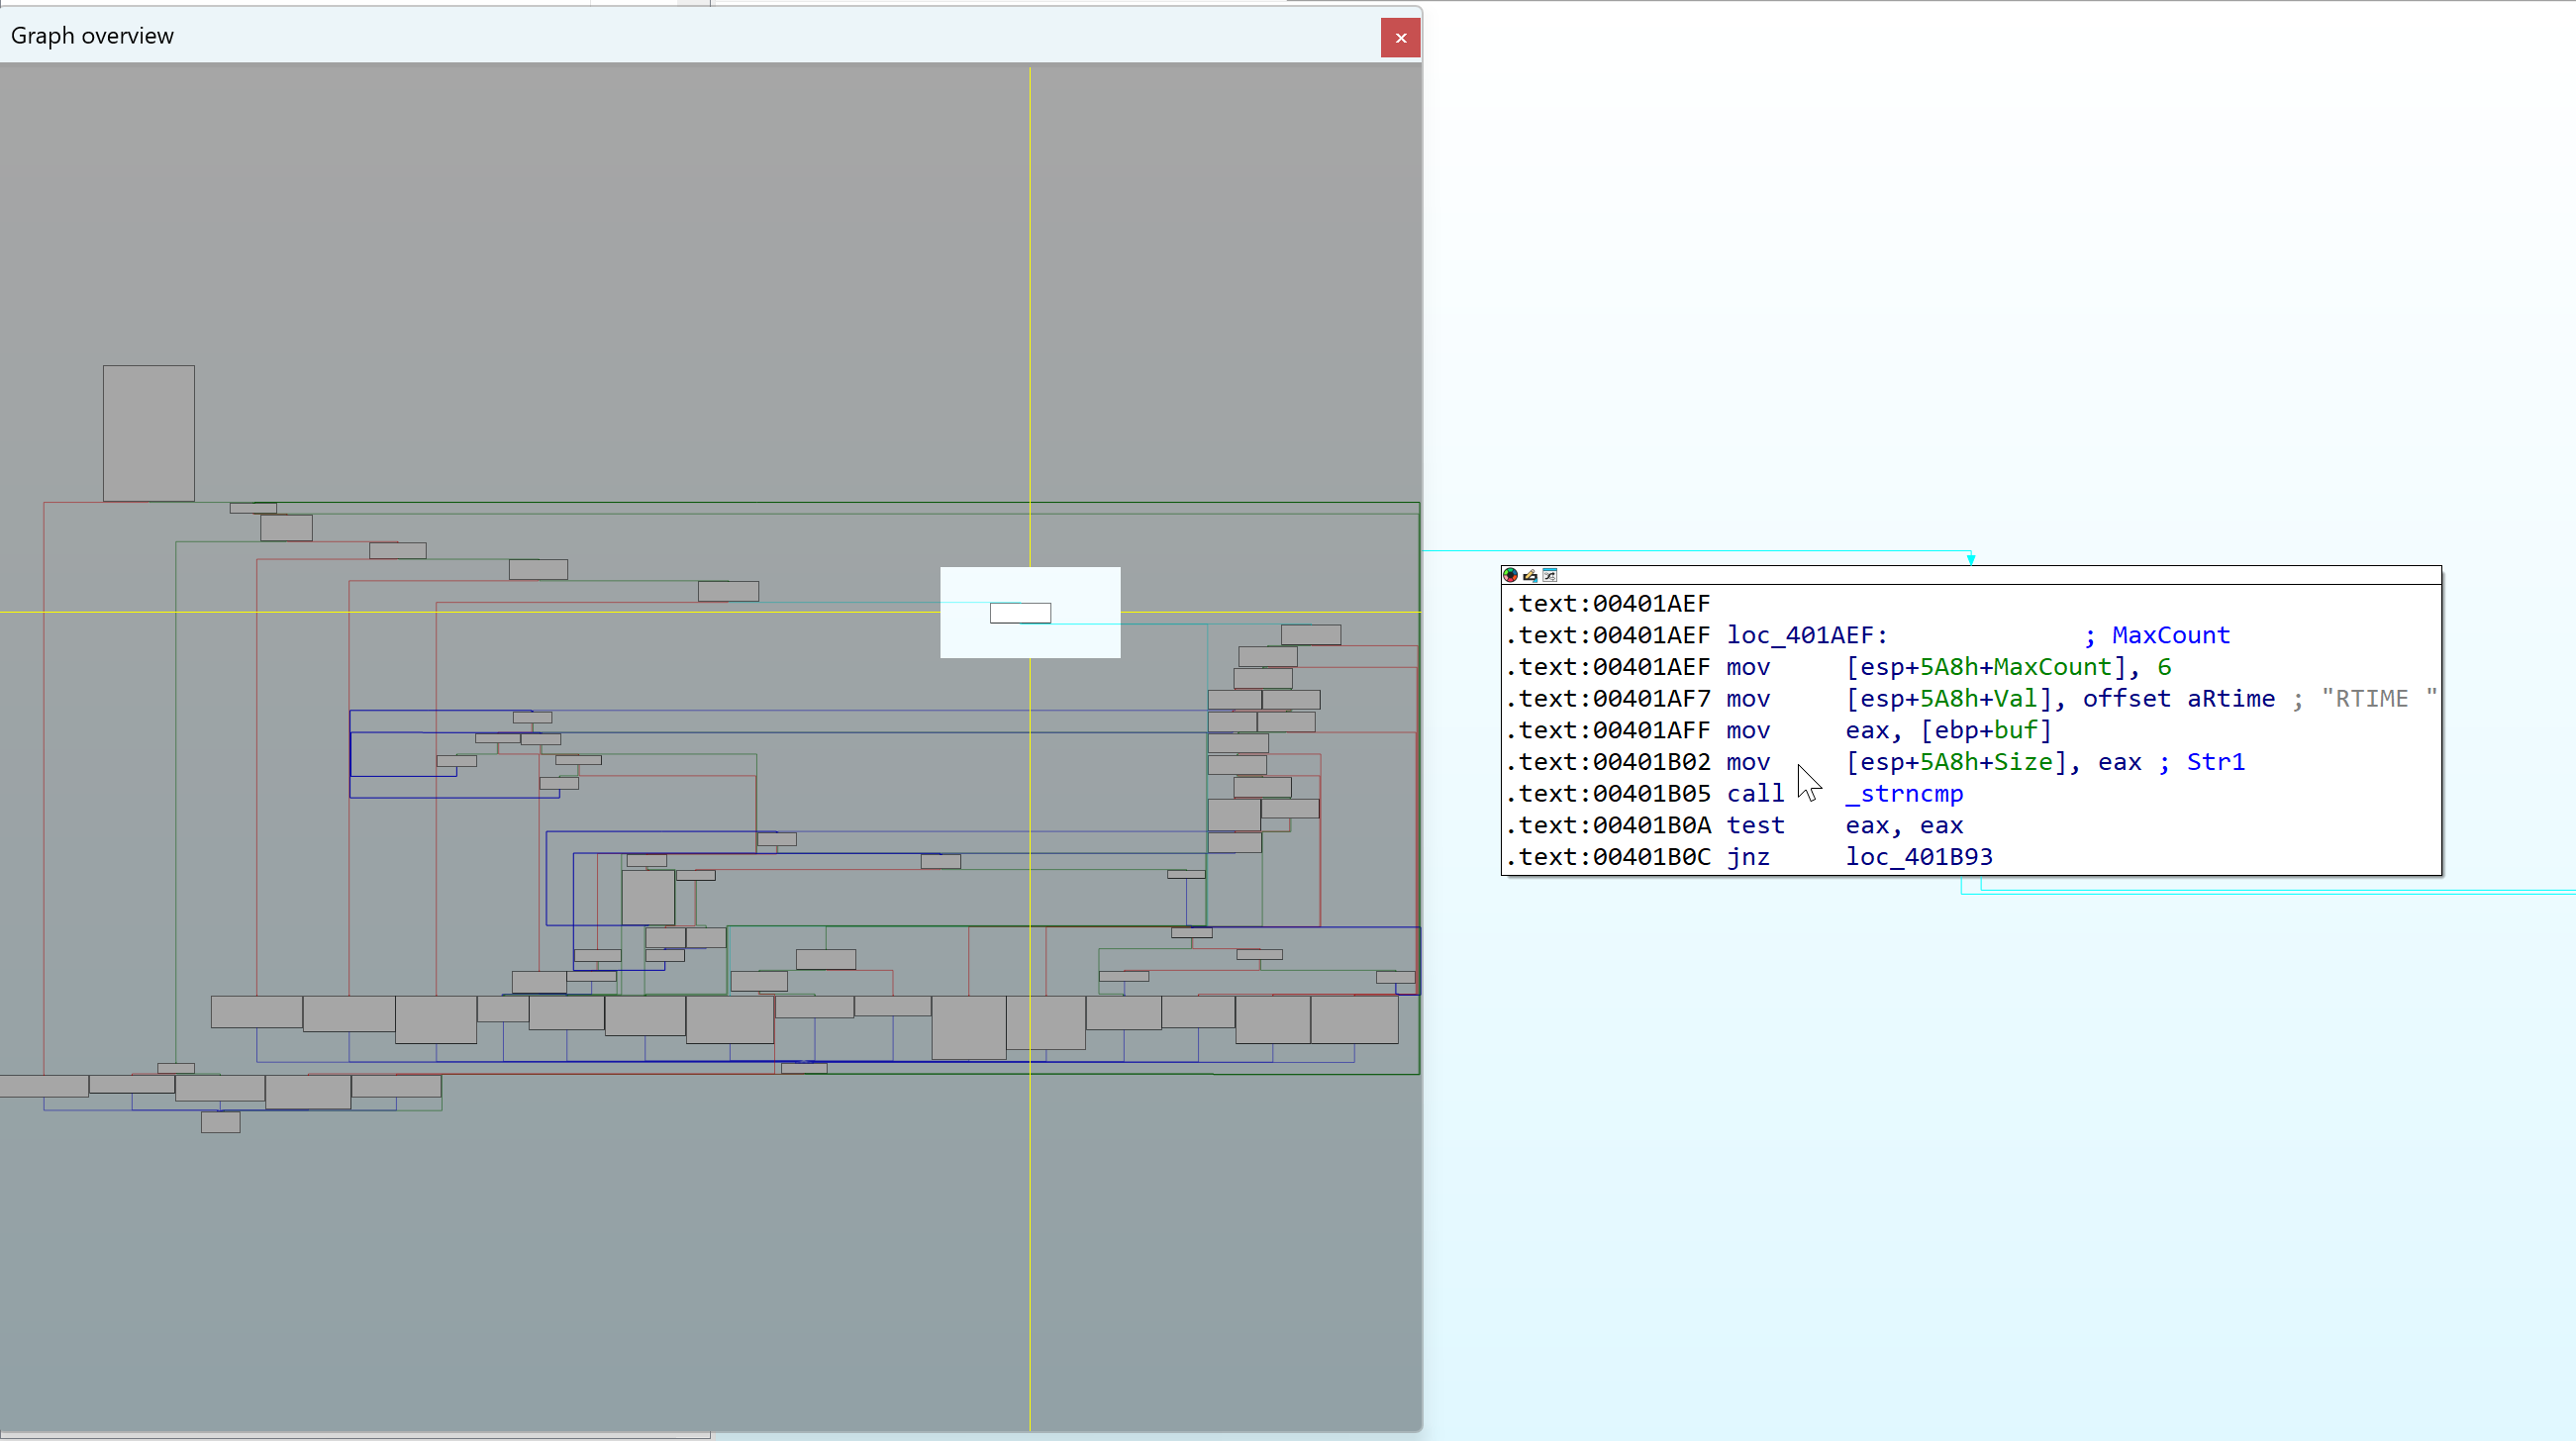
Task: Open the node color wheel picker
Action: pos(1510,576)
